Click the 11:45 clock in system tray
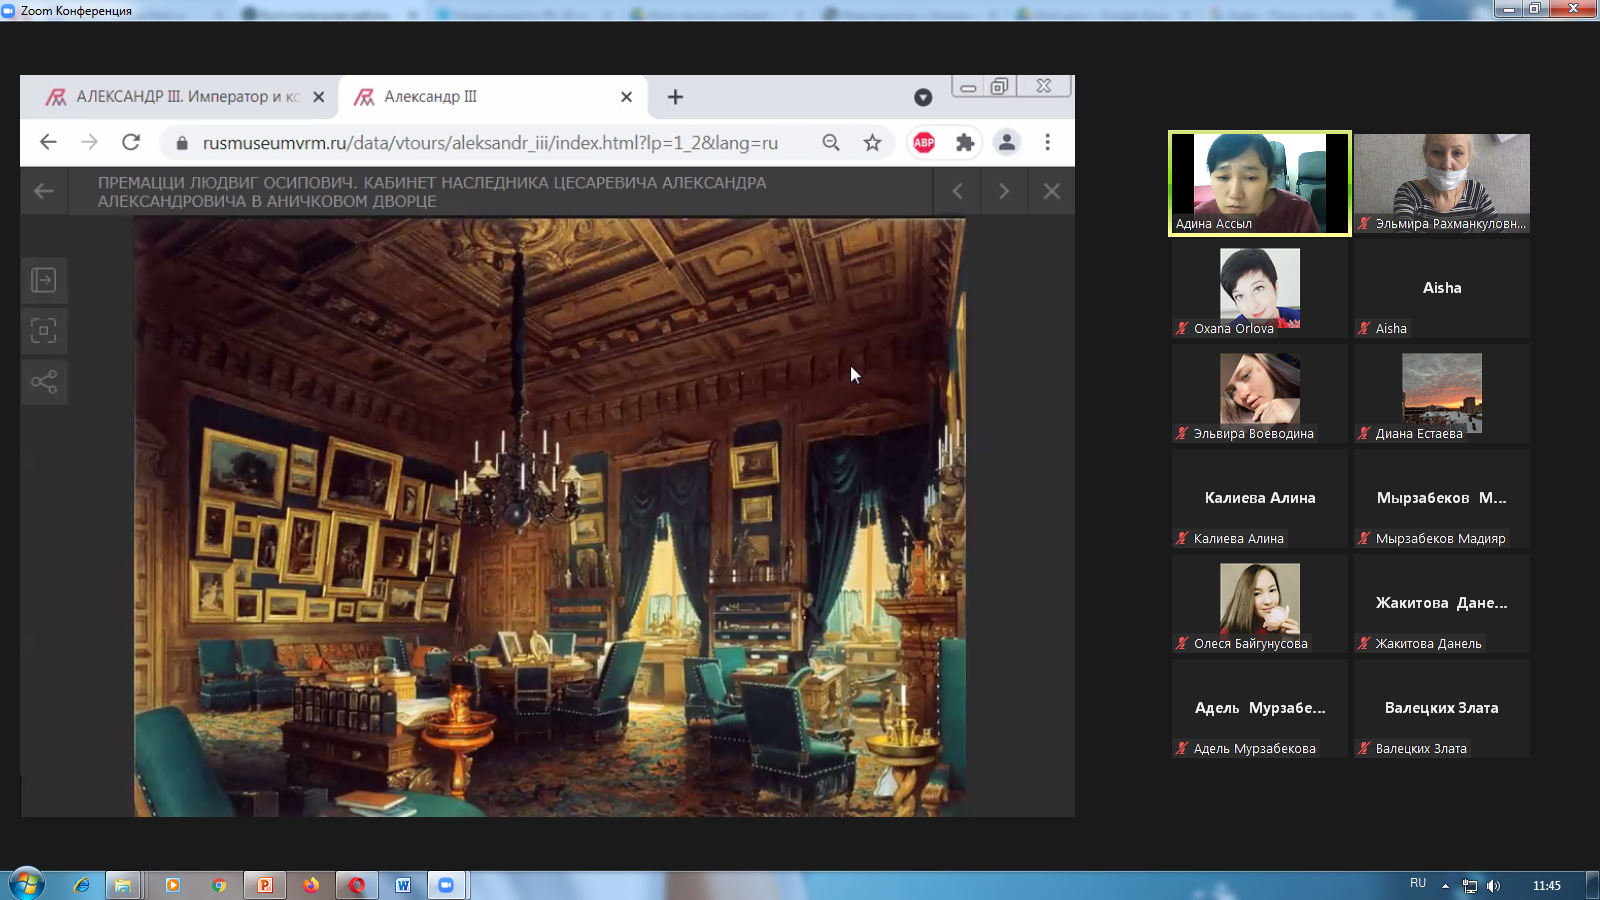Image resolution: width=1600 pixels, height=900 pixels. [x=1547, y=886]
